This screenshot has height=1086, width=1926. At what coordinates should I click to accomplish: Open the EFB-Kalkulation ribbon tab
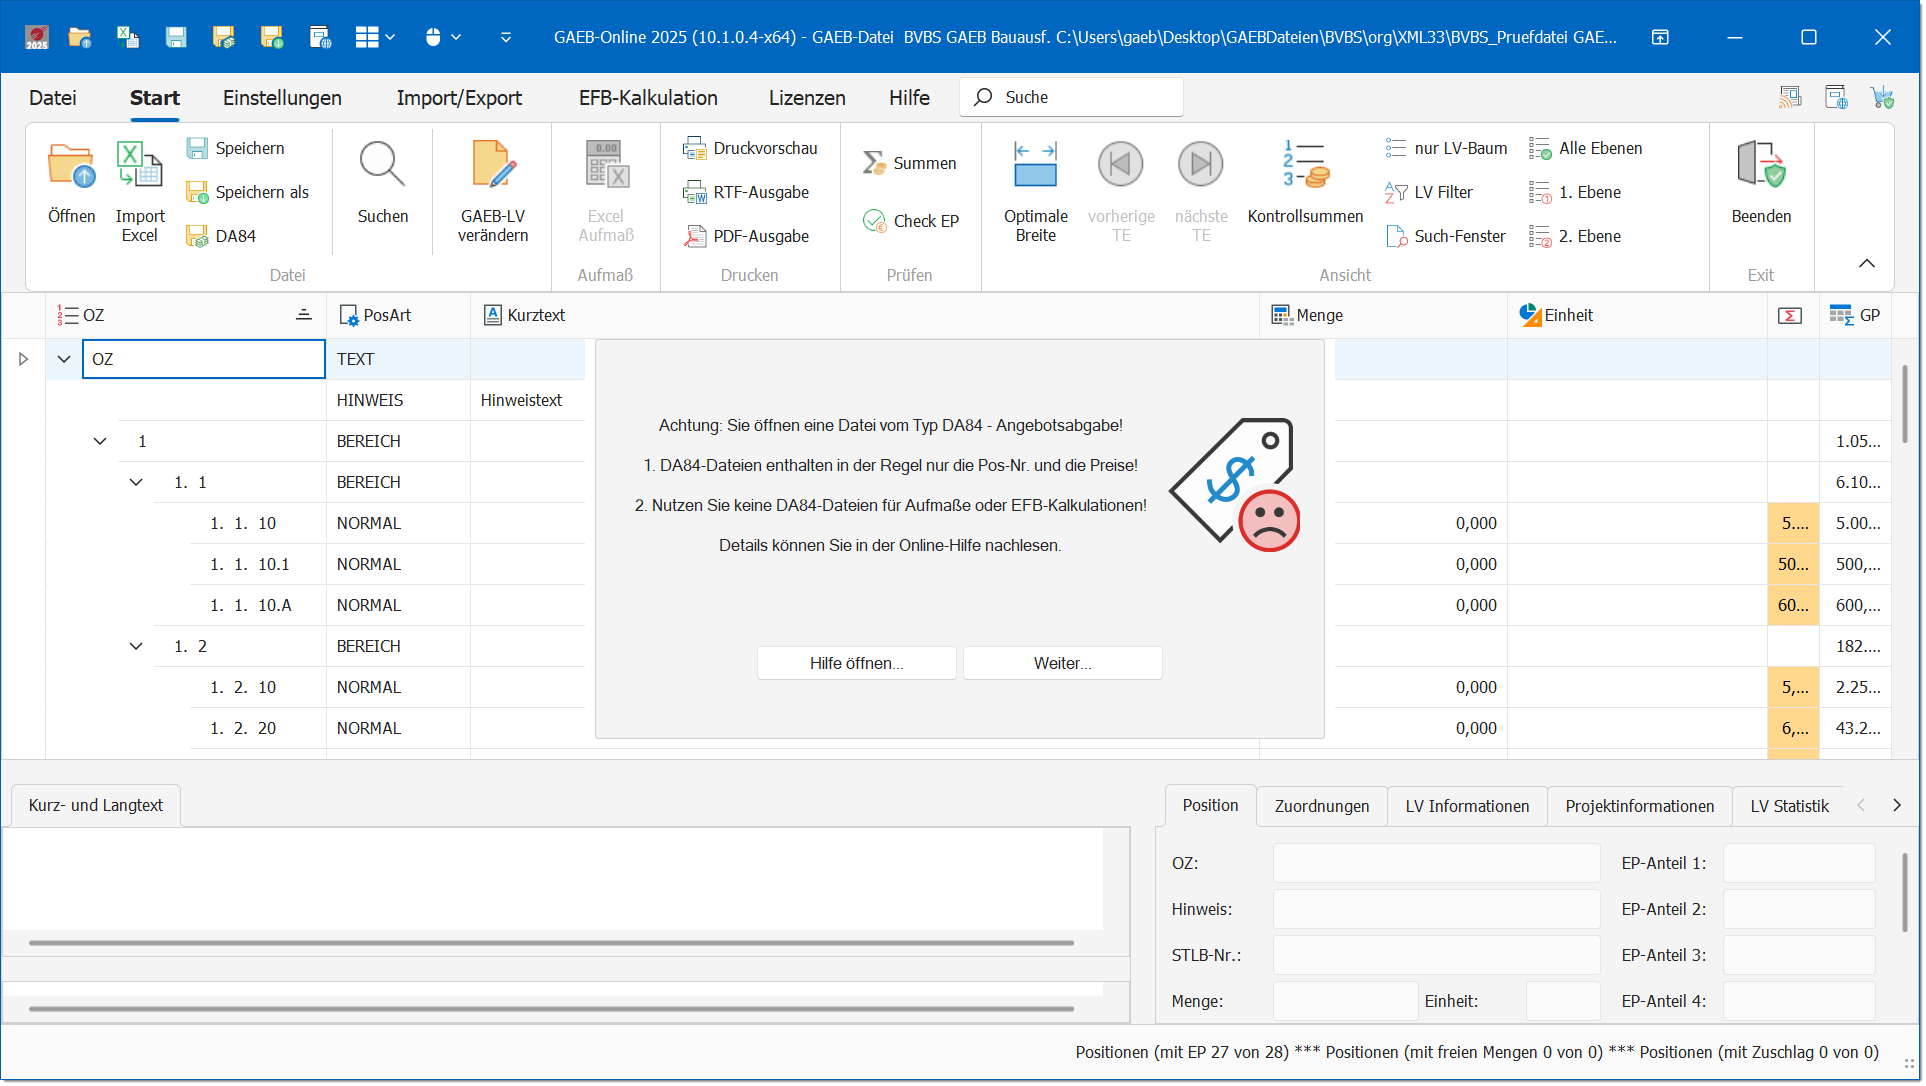(x=648, y=98)
